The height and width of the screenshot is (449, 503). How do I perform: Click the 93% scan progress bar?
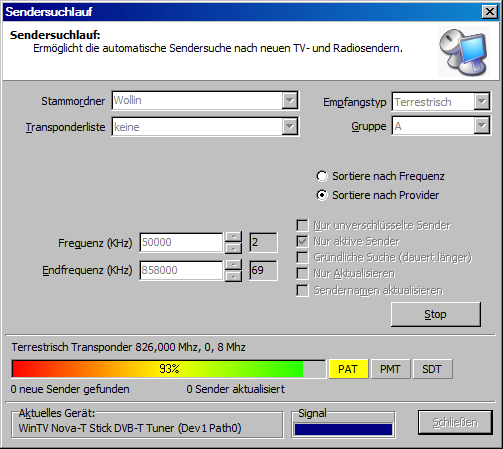169,369
